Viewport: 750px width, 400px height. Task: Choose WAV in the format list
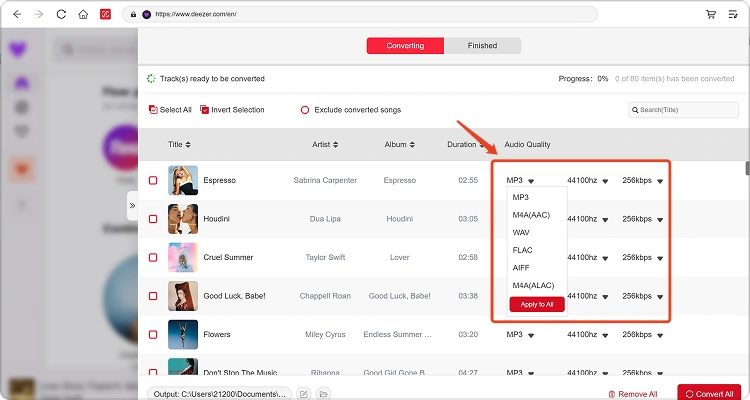(521, 233)
